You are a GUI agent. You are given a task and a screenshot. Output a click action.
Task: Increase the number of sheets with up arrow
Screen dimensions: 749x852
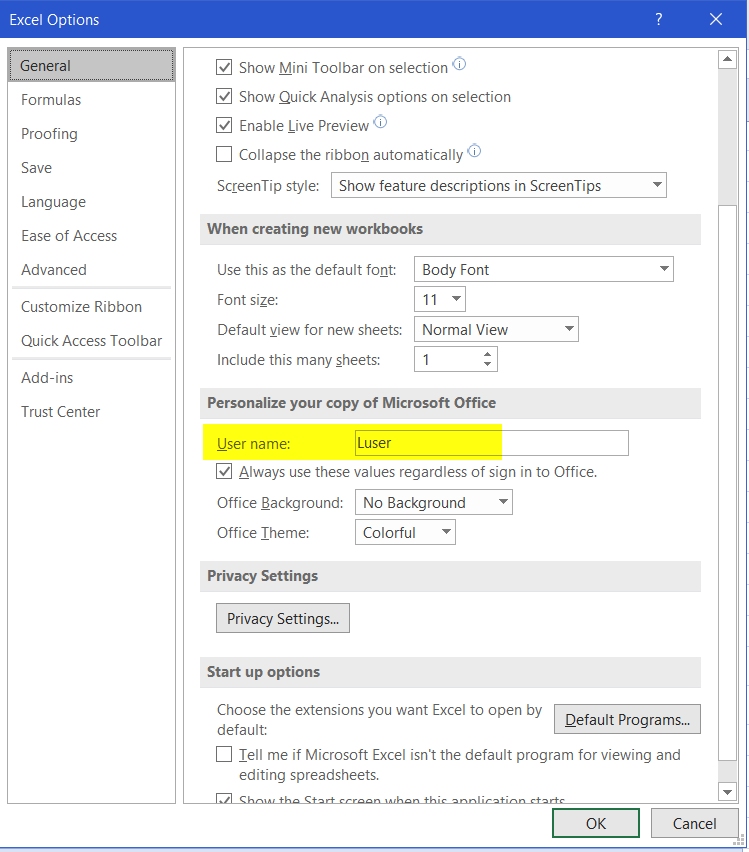[x=488, y=354]
